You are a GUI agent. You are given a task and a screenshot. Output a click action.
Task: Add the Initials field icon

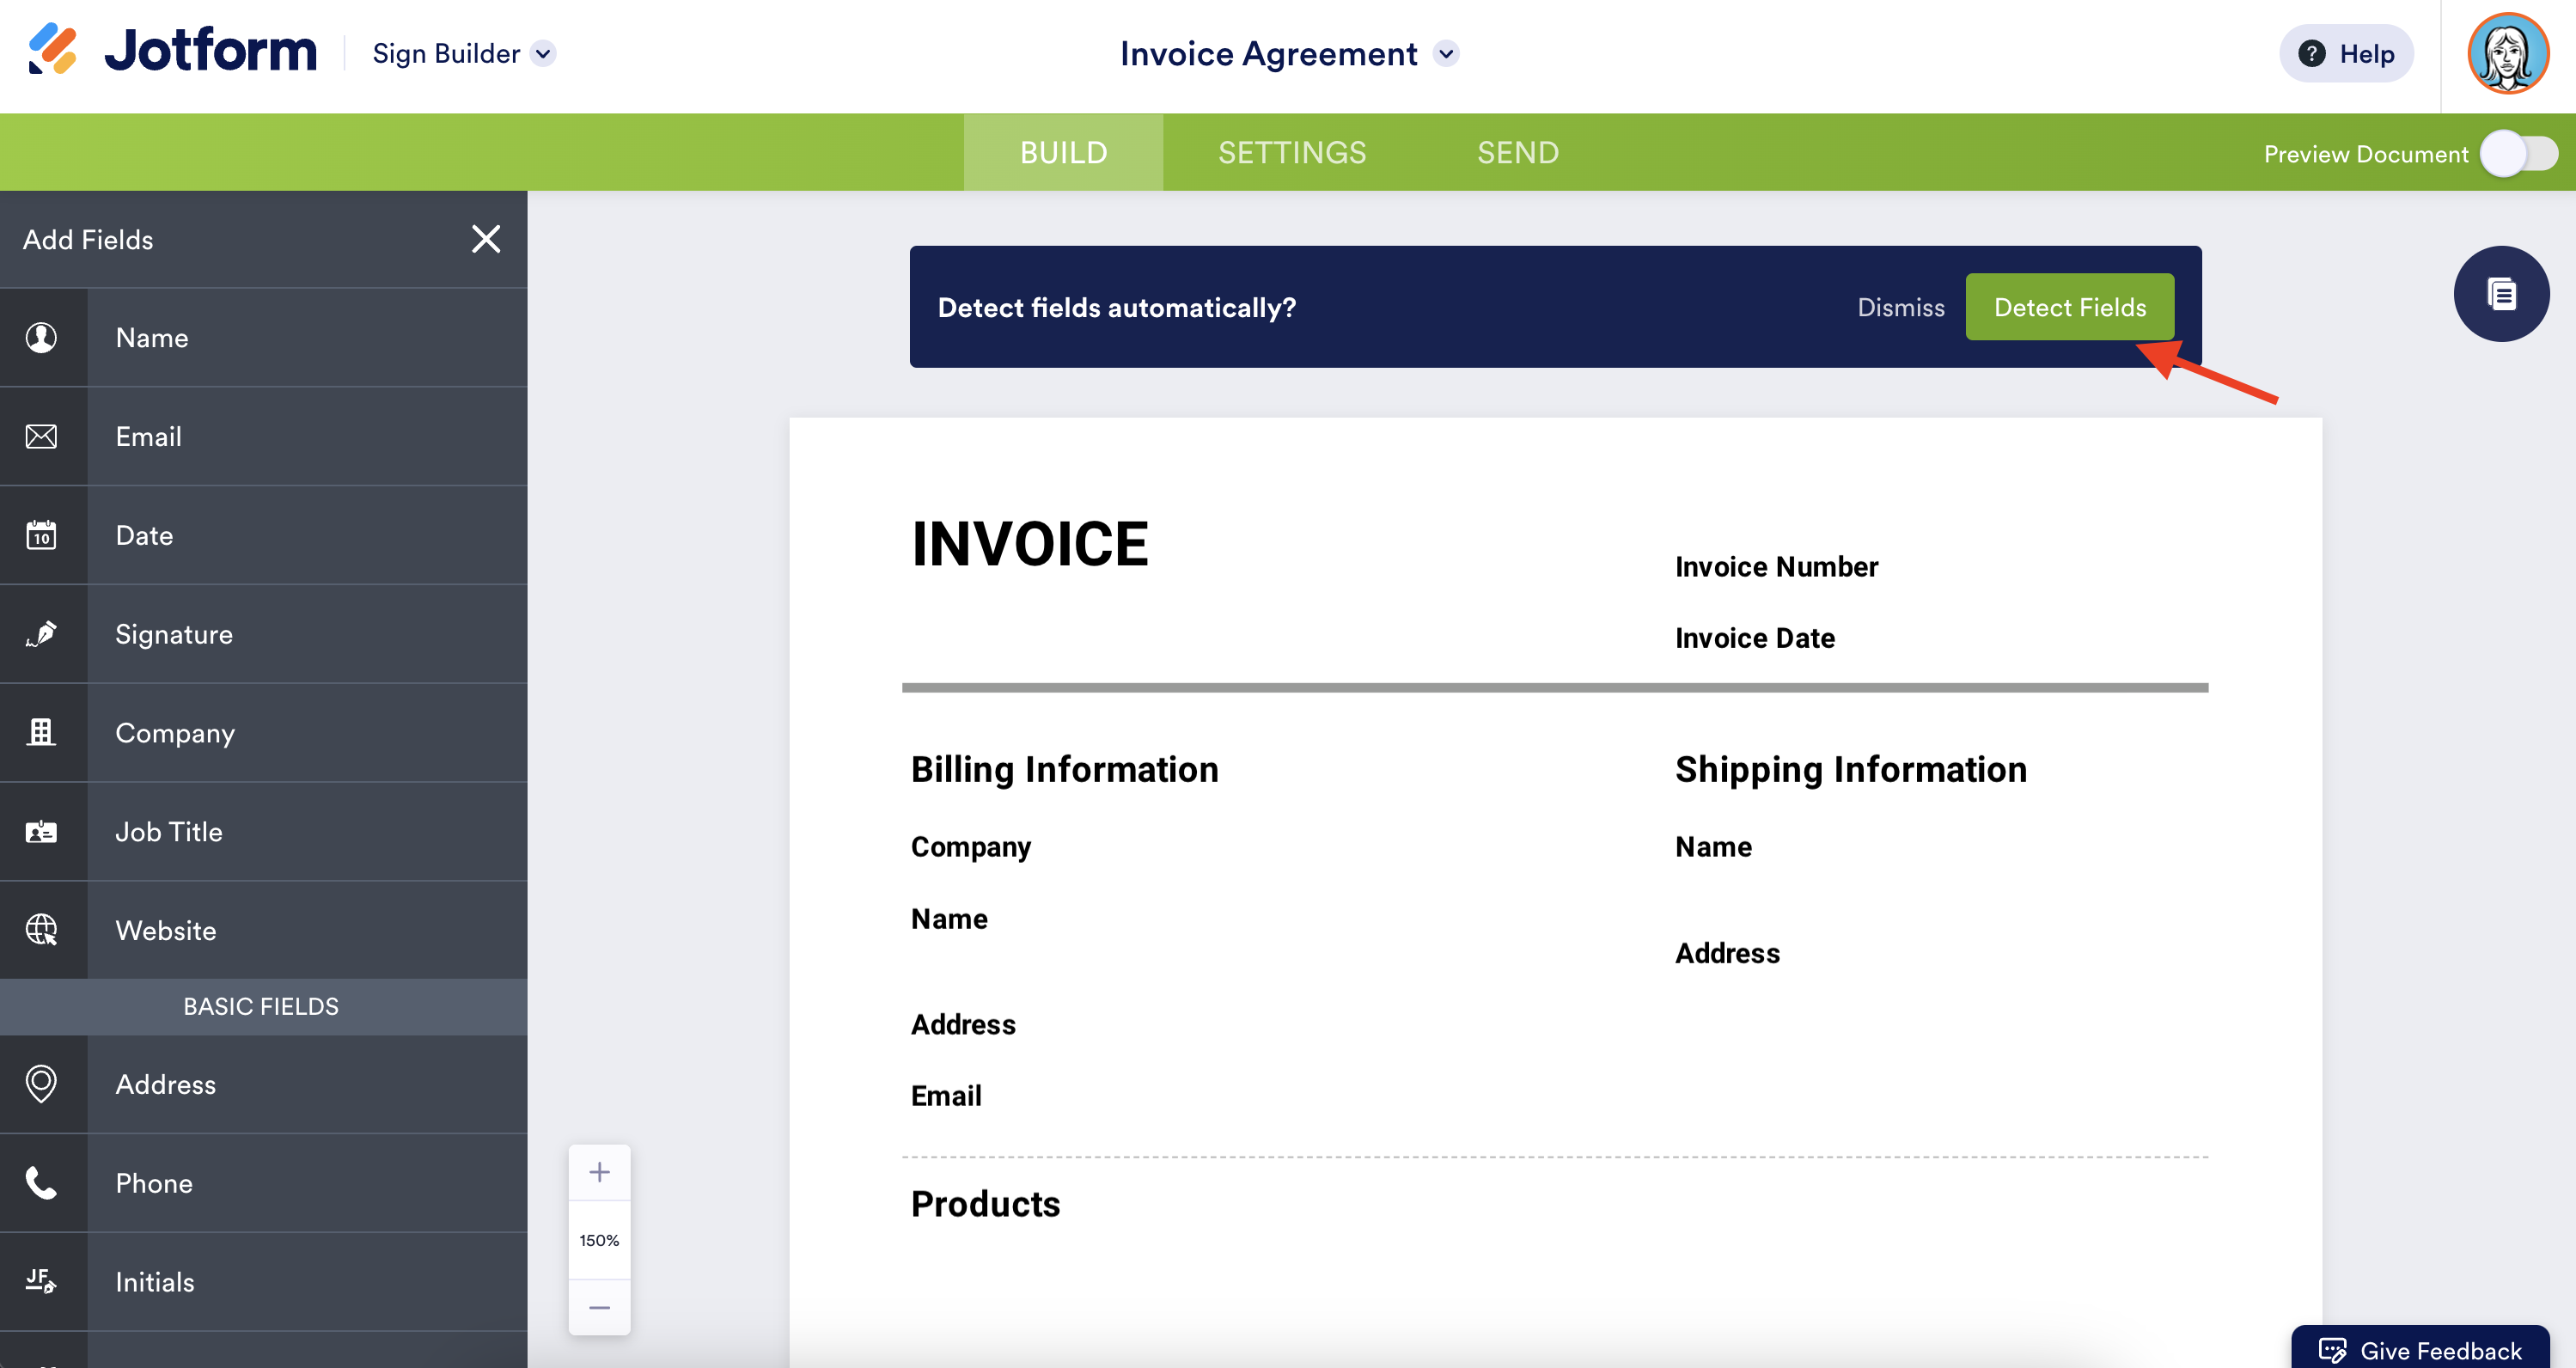click(x=42, y=1281)
